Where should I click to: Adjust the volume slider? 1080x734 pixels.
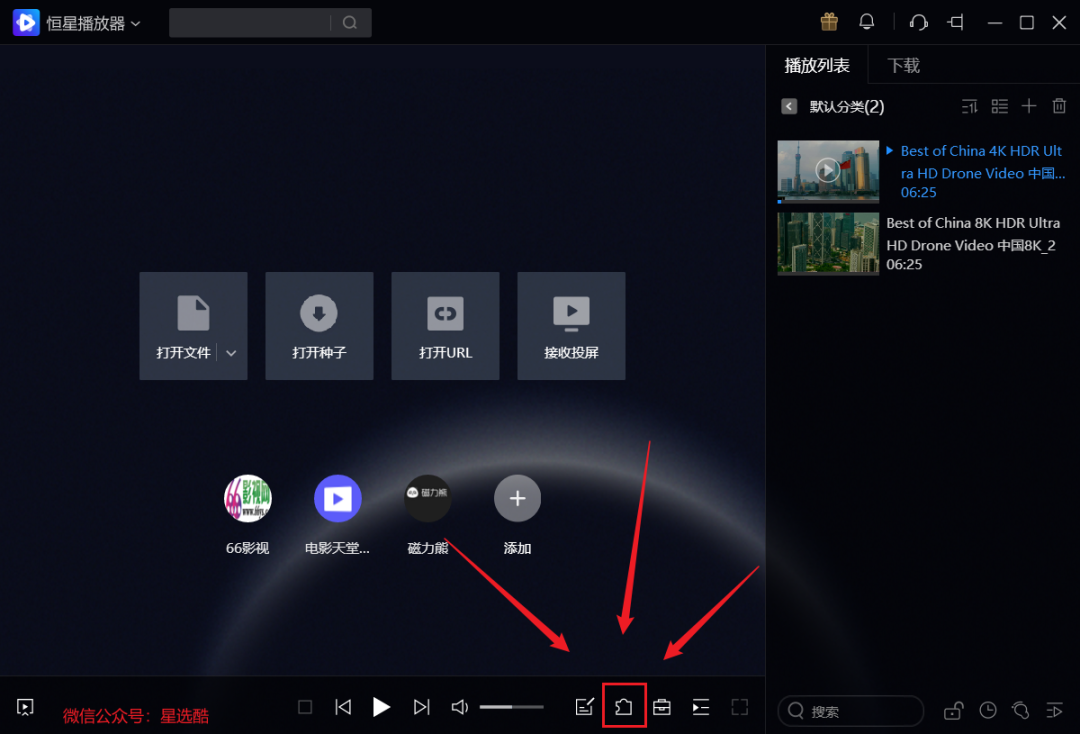coord(511,706)
